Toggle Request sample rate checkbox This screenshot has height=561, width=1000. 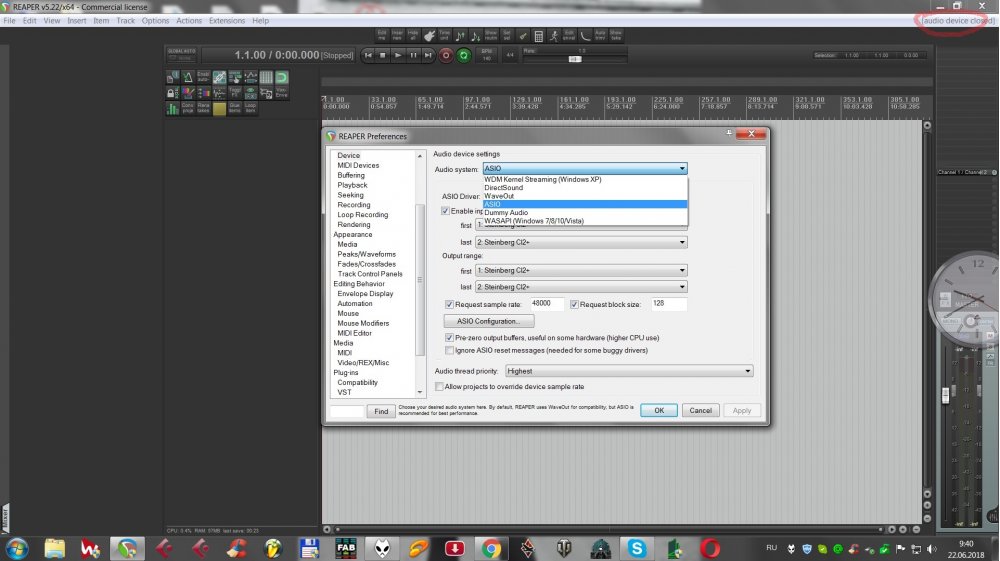tap(449, 305)
